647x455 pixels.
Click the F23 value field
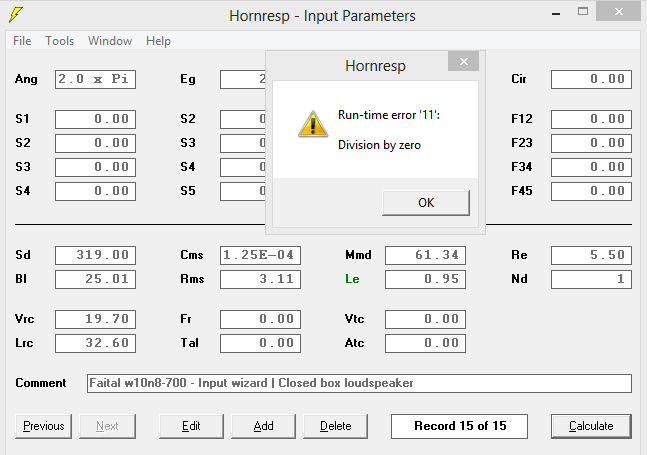[591, 143]
